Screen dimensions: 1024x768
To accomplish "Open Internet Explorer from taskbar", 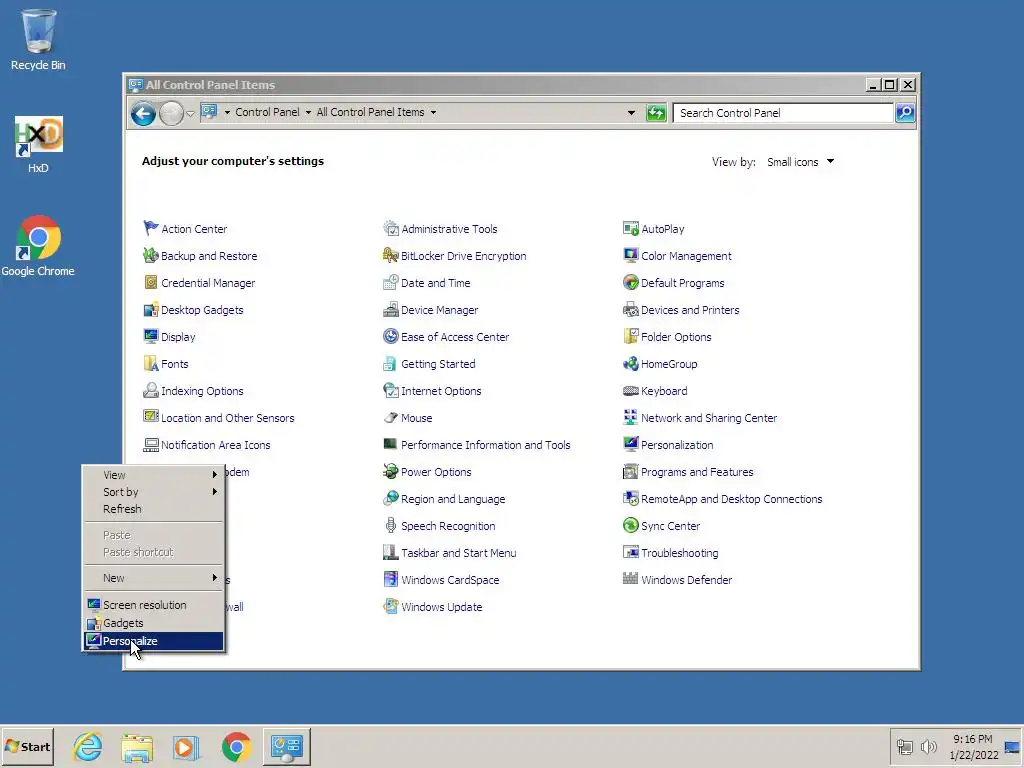I will (x=88, y=747).
